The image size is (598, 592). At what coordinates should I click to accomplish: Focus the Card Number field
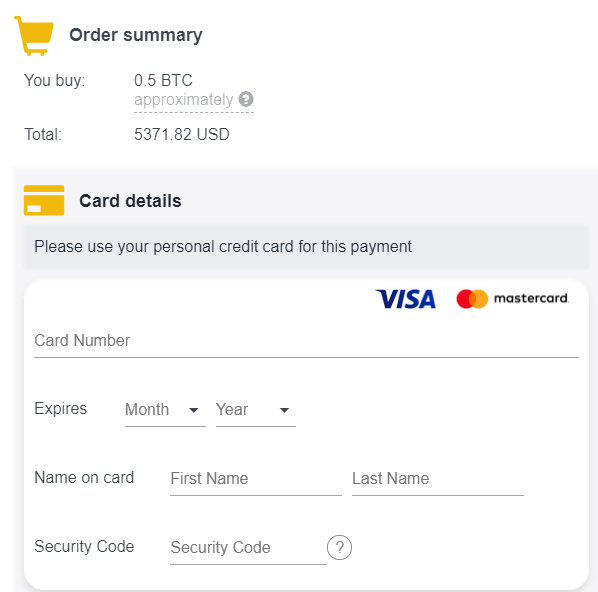pos(306,341)
